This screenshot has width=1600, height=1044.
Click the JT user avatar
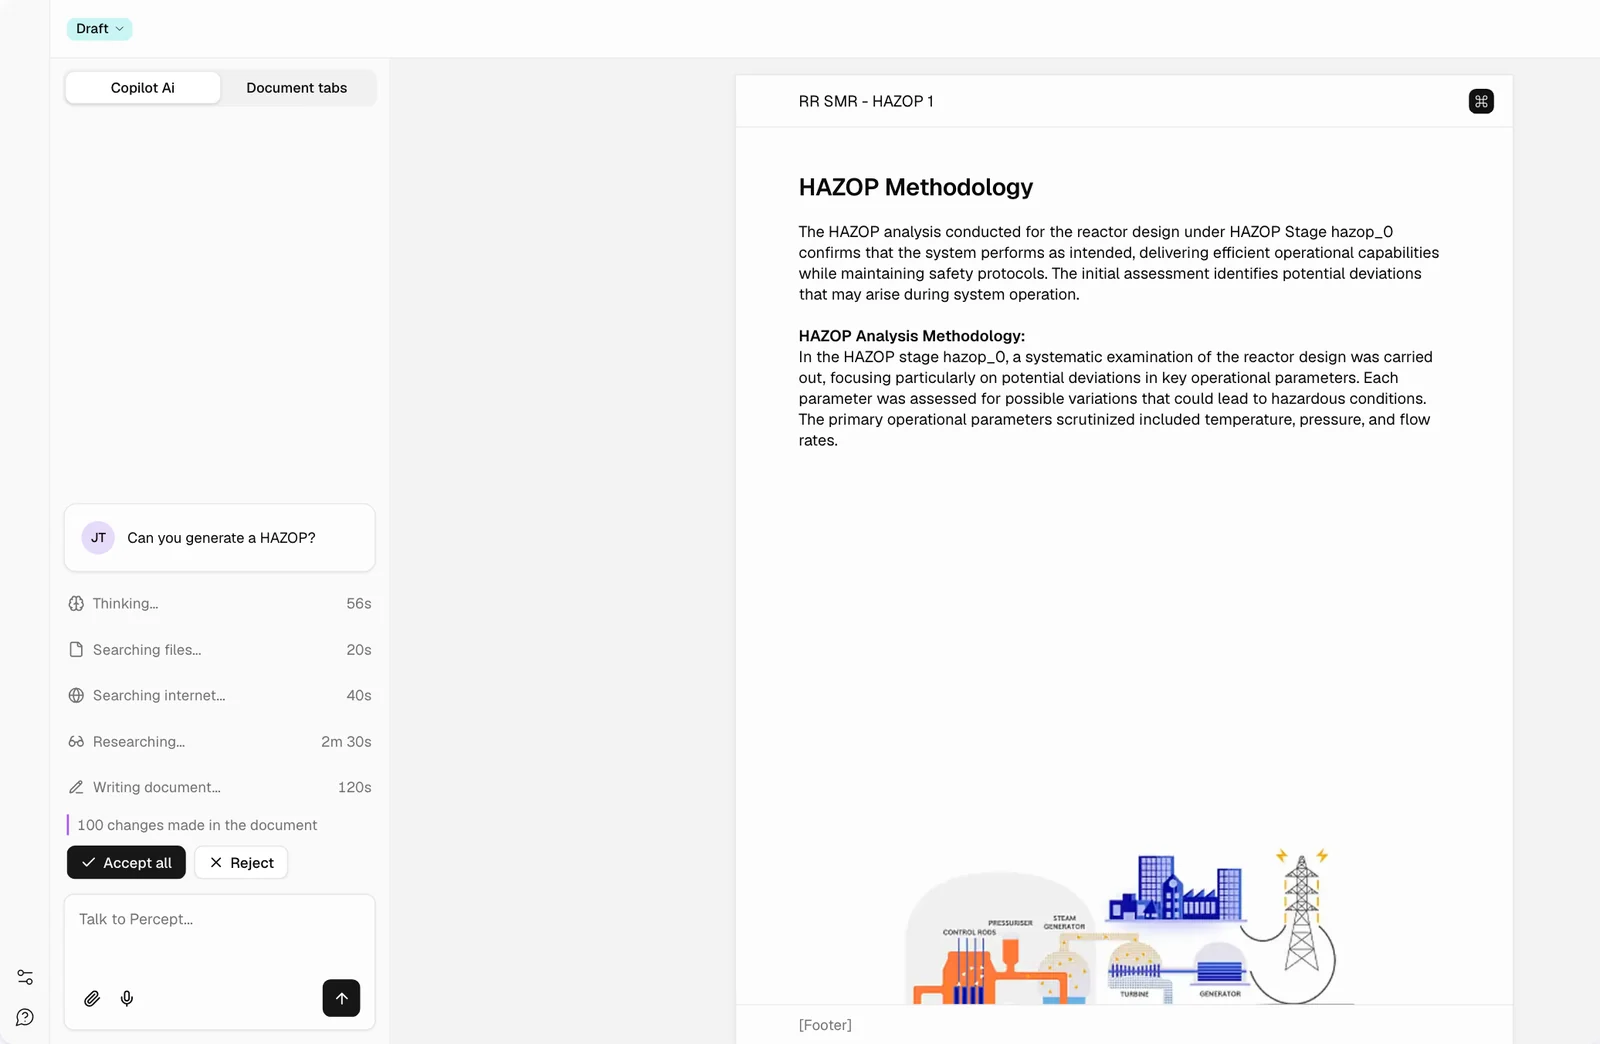98,538
